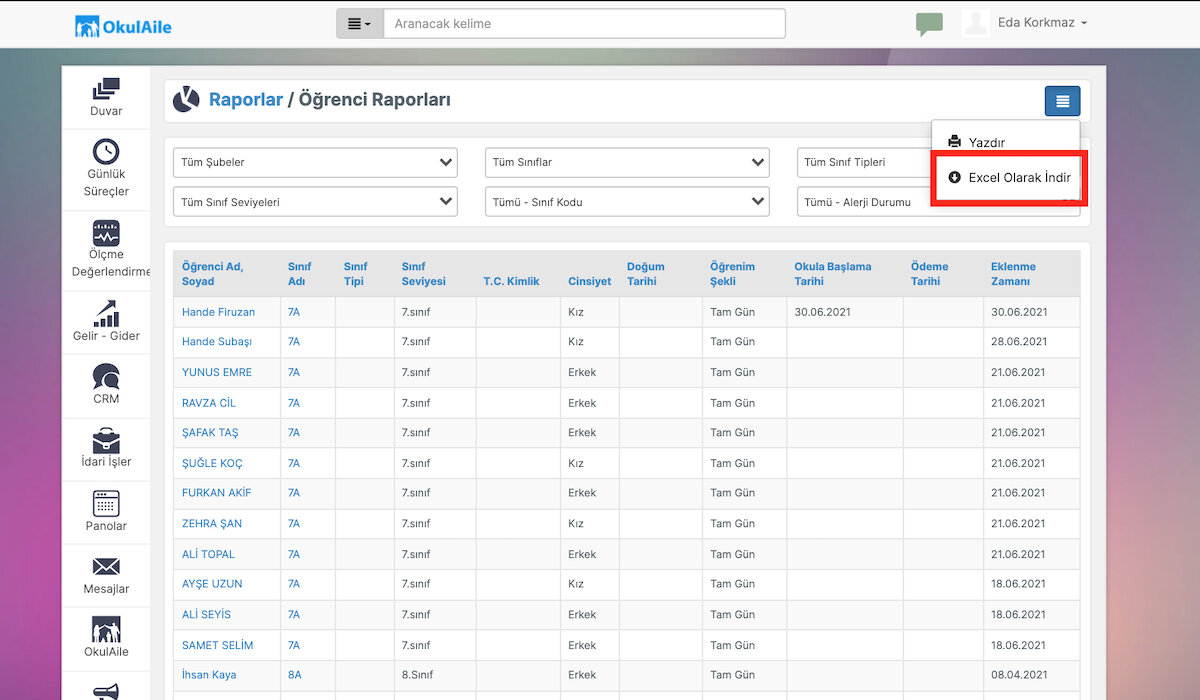Open Gelir - Gider chart icon
The image size is (1200, 700).
coord(106,313)
